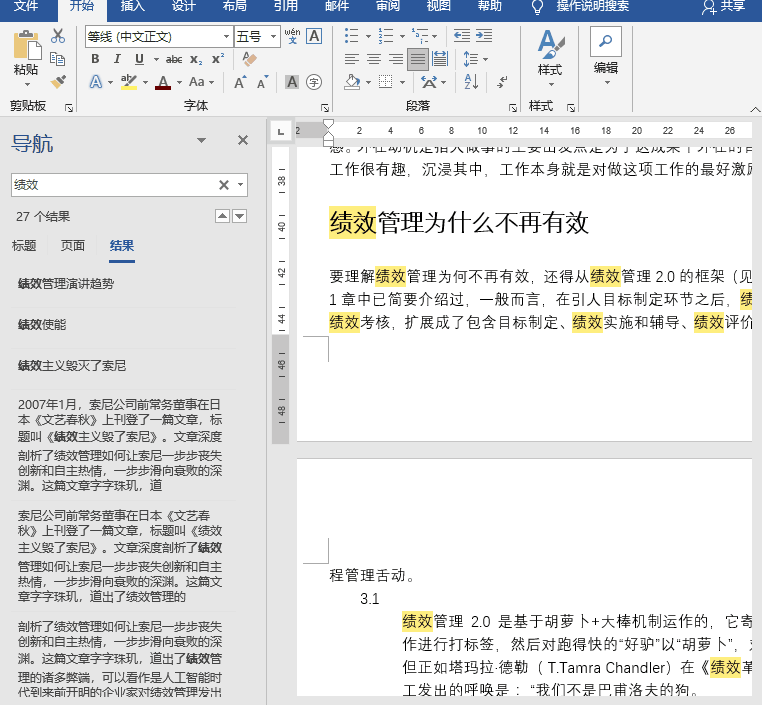Select the Format Painter brush
This screenshot has height=705, width=762.
coord(58,81)
